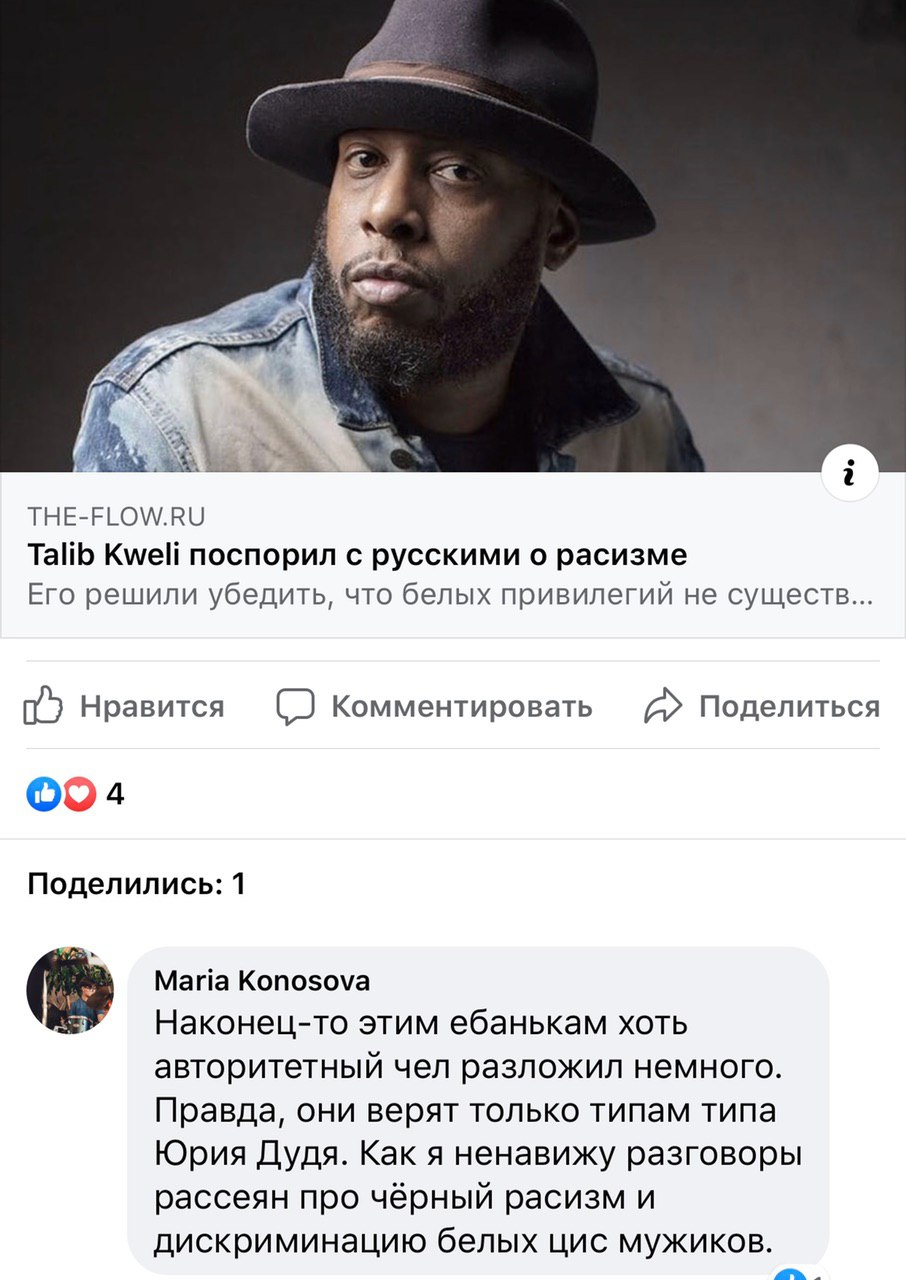Open the THE-FLOW.RU source link
906x1280 pixels.
pyautogui.click(x=116, y=516)
